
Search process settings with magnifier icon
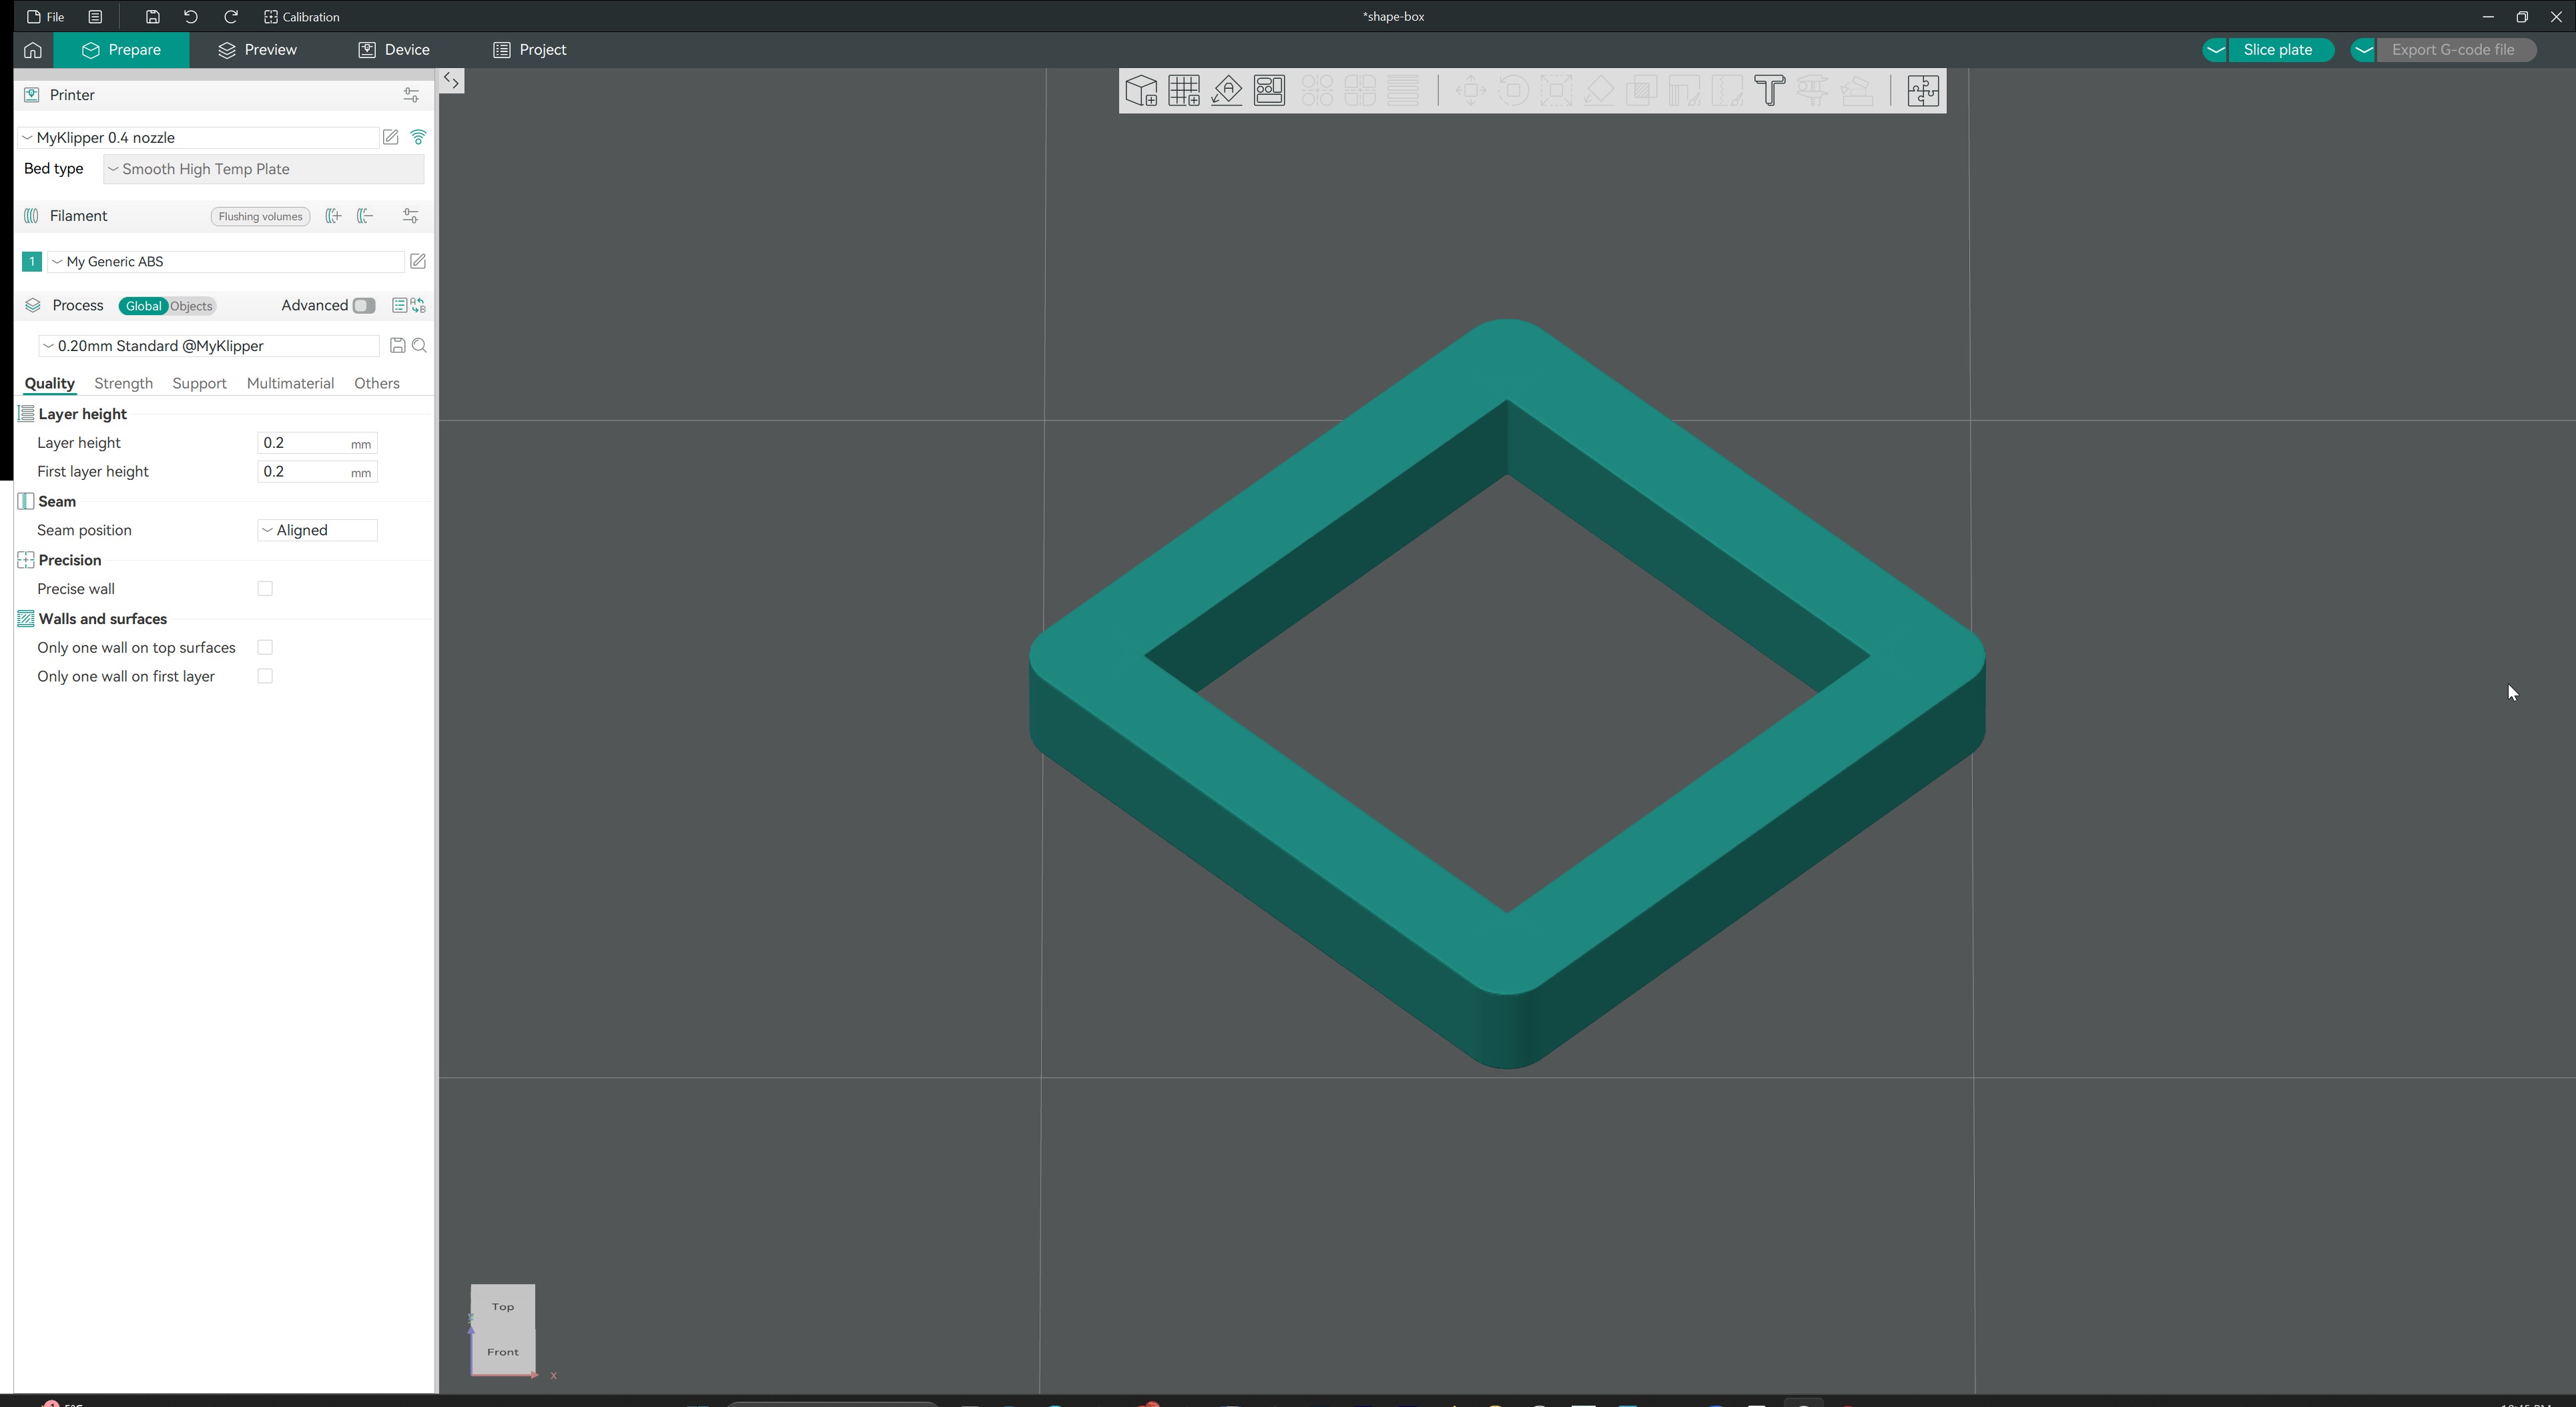click(420, 346)
